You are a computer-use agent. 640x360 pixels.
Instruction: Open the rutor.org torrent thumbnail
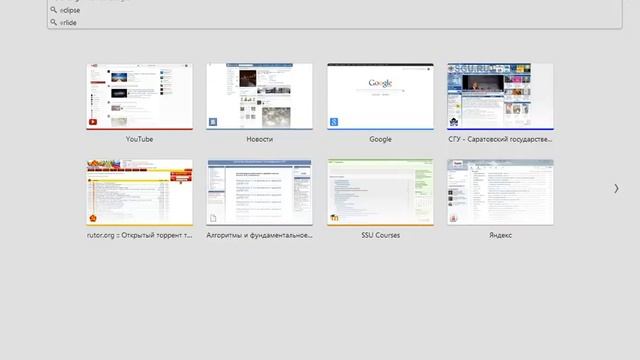click(x=139, y=192)
